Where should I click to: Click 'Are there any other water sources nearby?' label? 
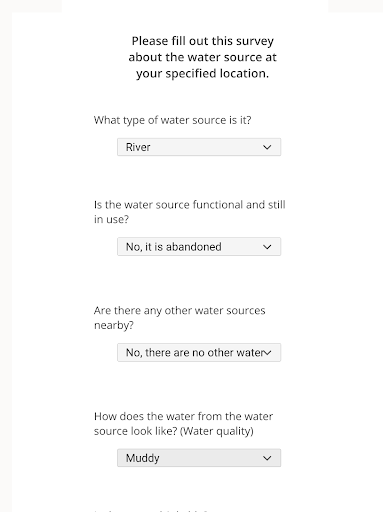tap(180, 318)
